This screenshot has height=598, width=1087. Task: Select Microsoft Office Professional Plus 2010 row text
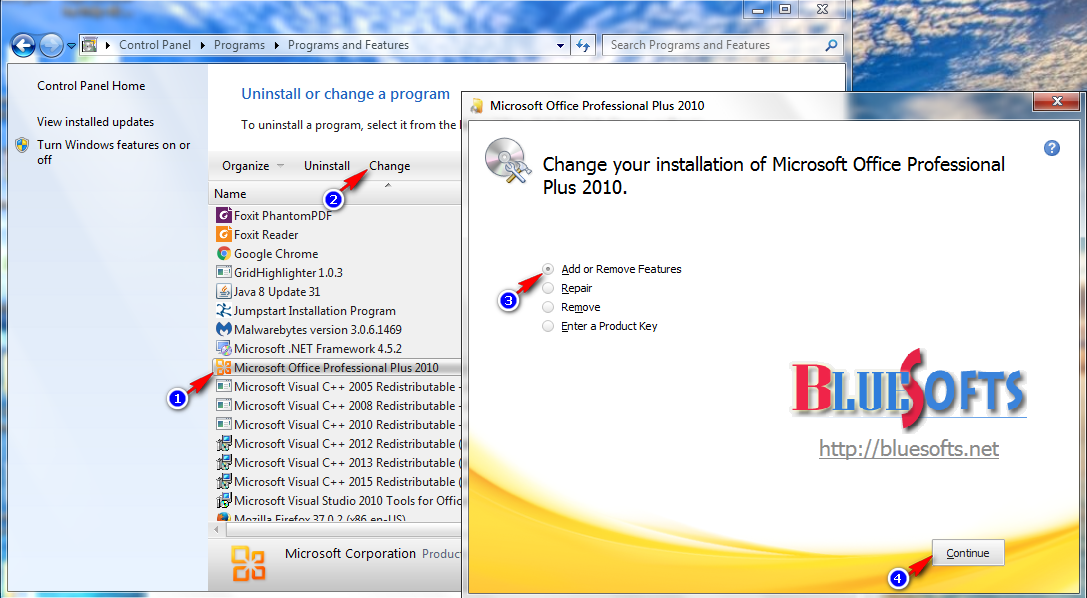point(336,368)
